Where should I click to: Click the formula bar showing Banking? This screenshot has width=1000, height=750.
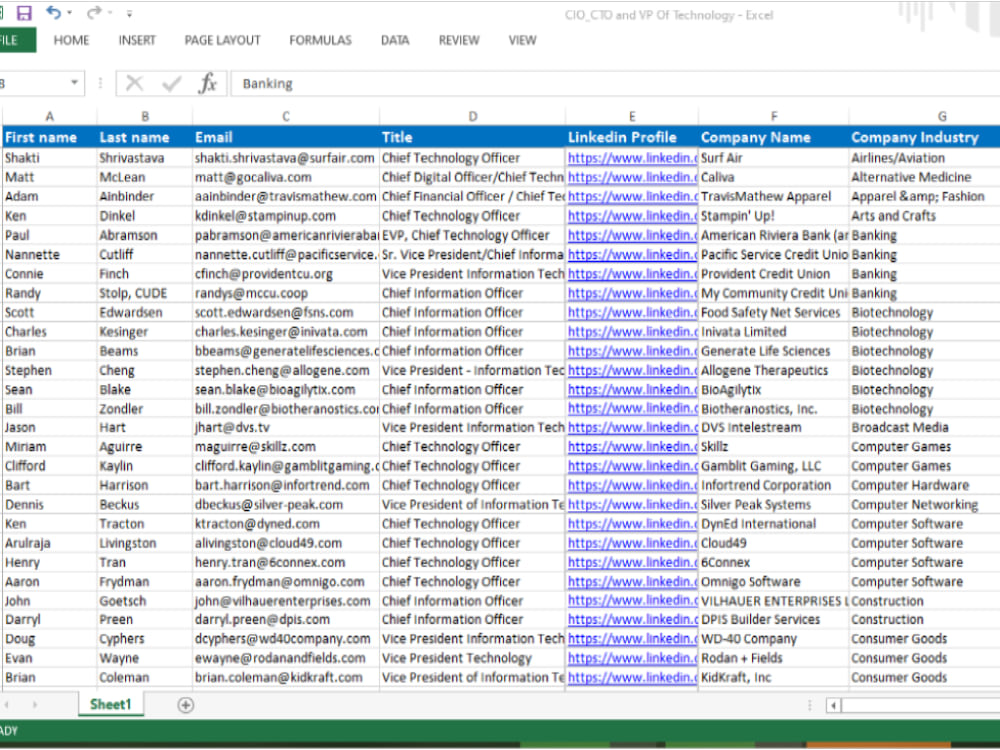[615, 84]
